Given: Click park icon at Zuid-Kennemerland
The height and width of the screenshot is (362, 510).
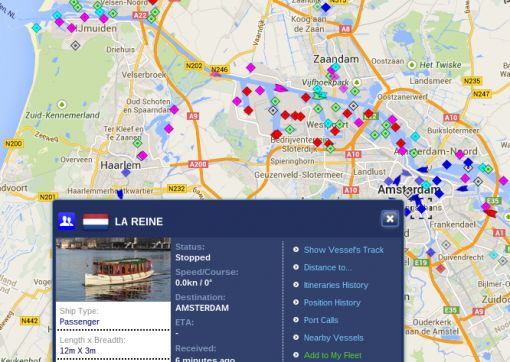Looking at the screenshot, I should [x=62, y=105].
